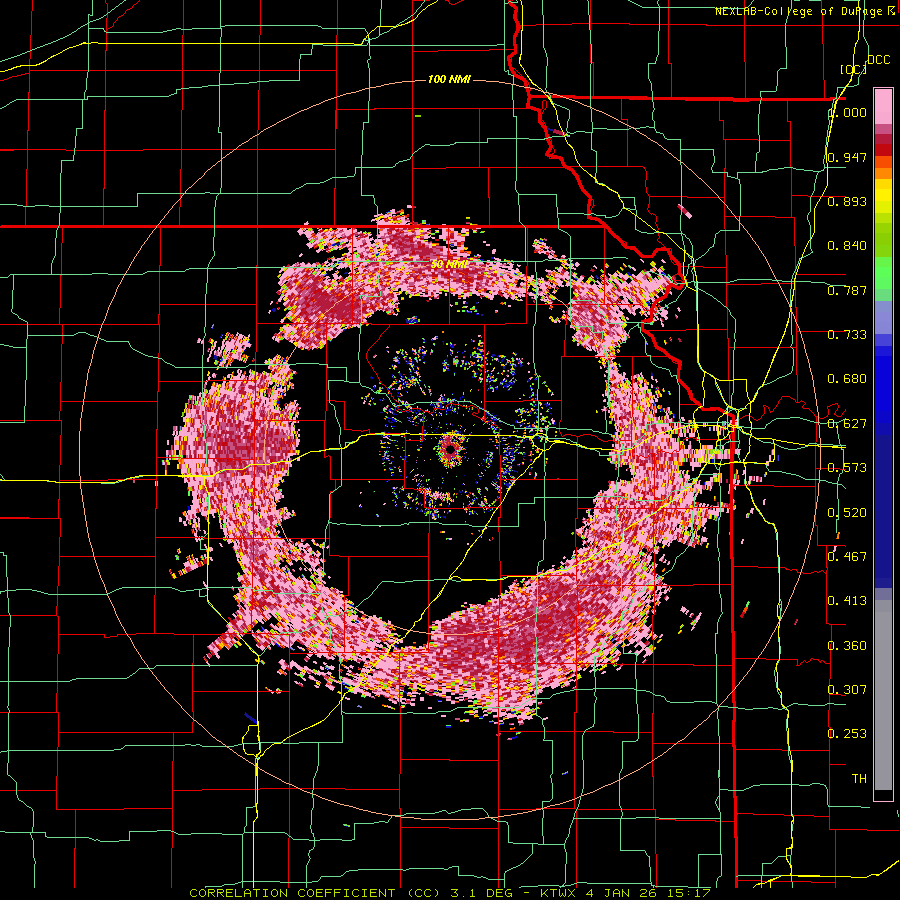Screen dimensions: 900x900
Task: Click the TH label on the legend
Action: 859,778
